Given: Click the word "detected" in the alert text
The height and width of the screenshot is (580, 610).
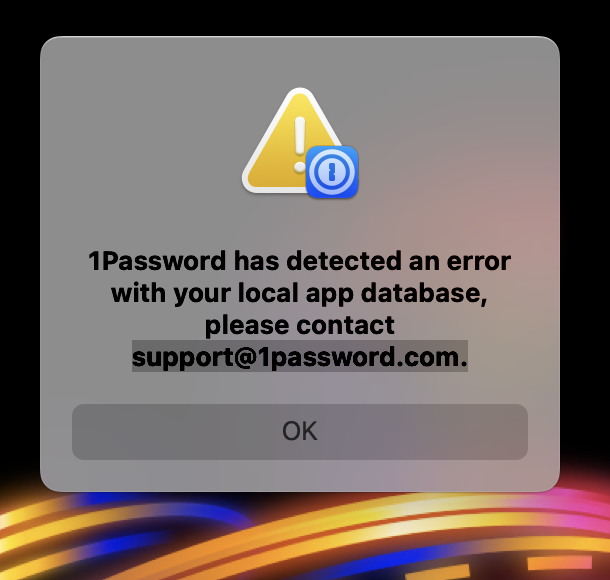Looking at the screenshot, I should point(344,261).
